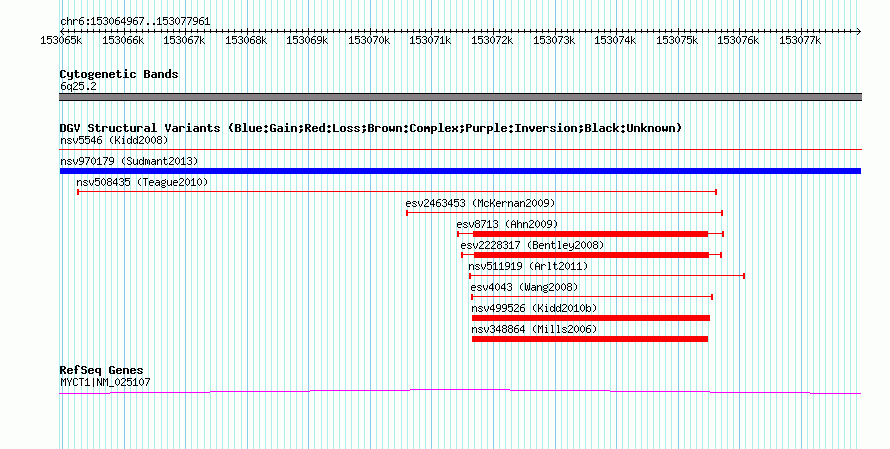Click the nsv348864 (Mills2006) label

[x=535, y=329]
